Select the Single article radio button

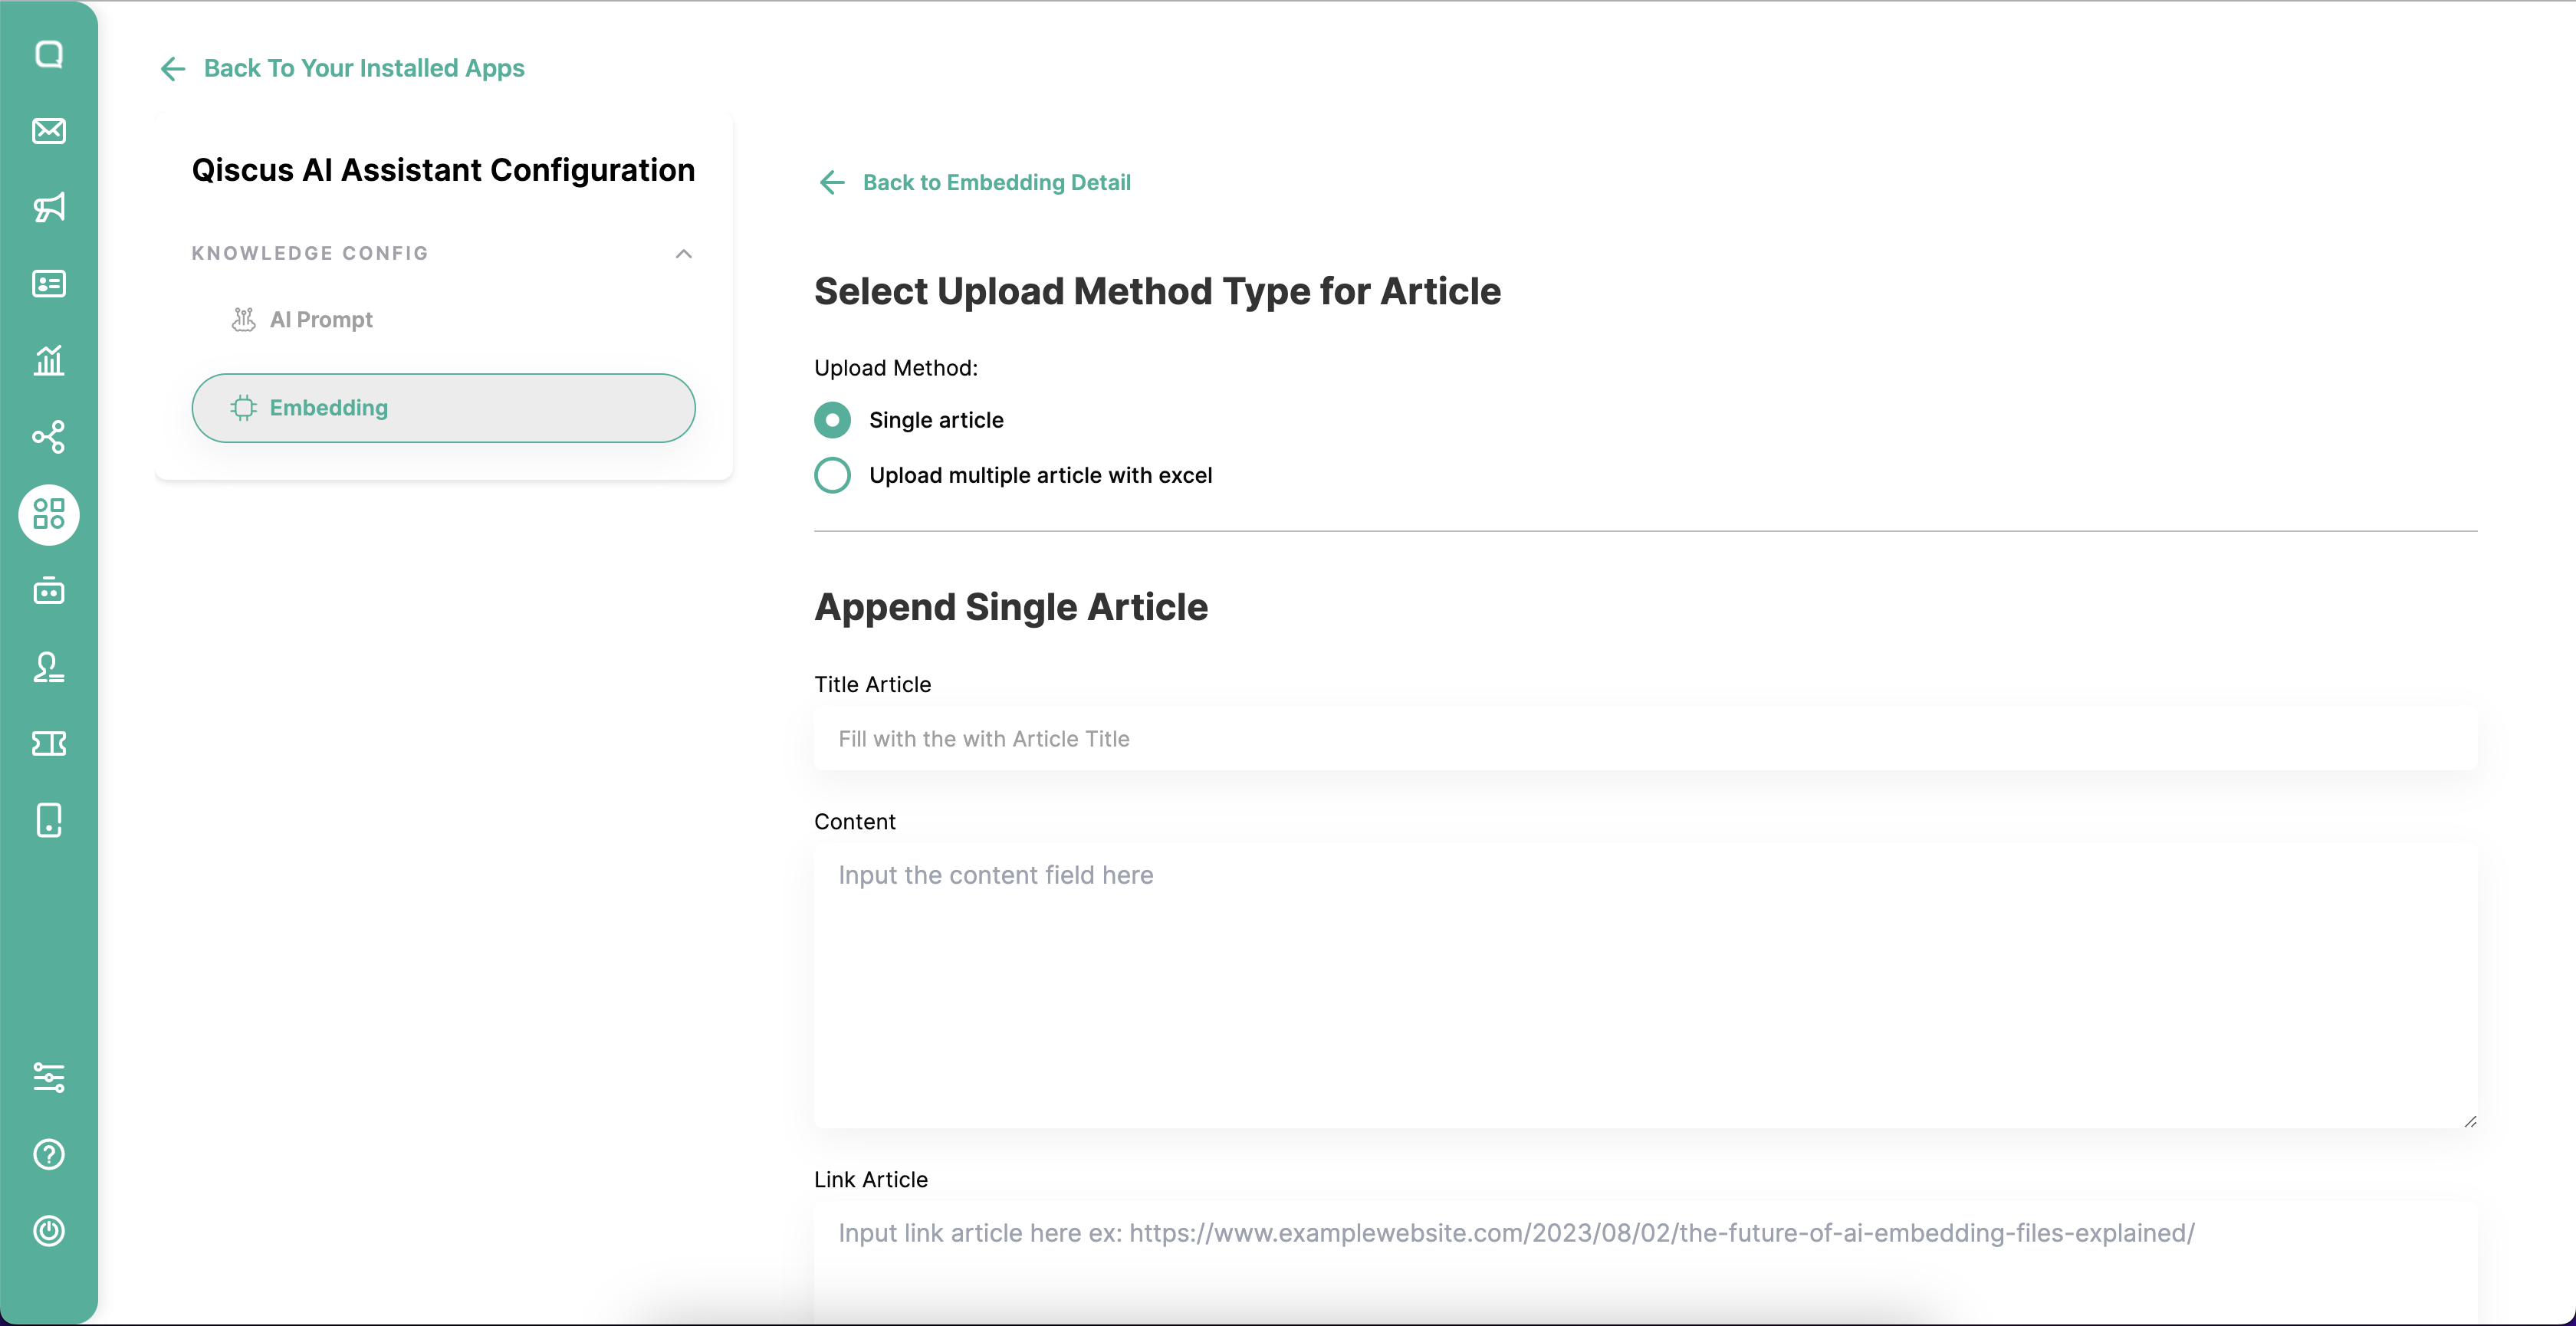click(x=832, y=420)
